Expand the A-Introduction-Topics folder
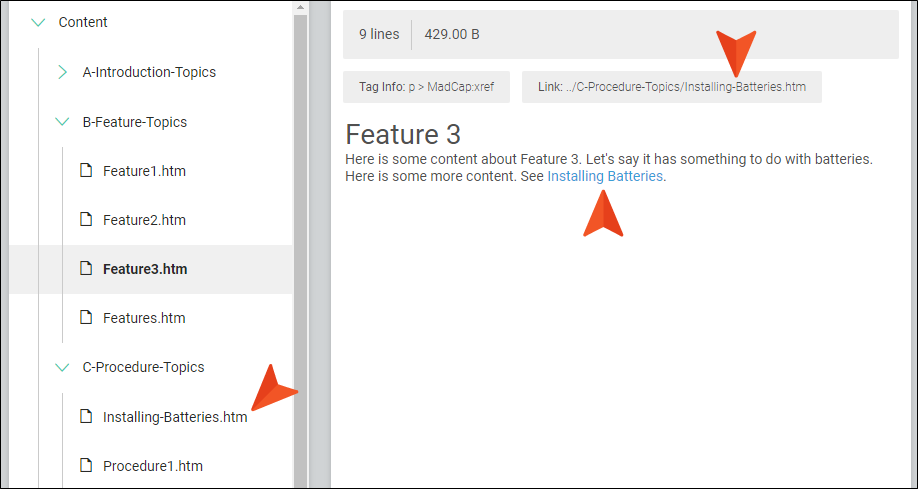 point(62,72)
